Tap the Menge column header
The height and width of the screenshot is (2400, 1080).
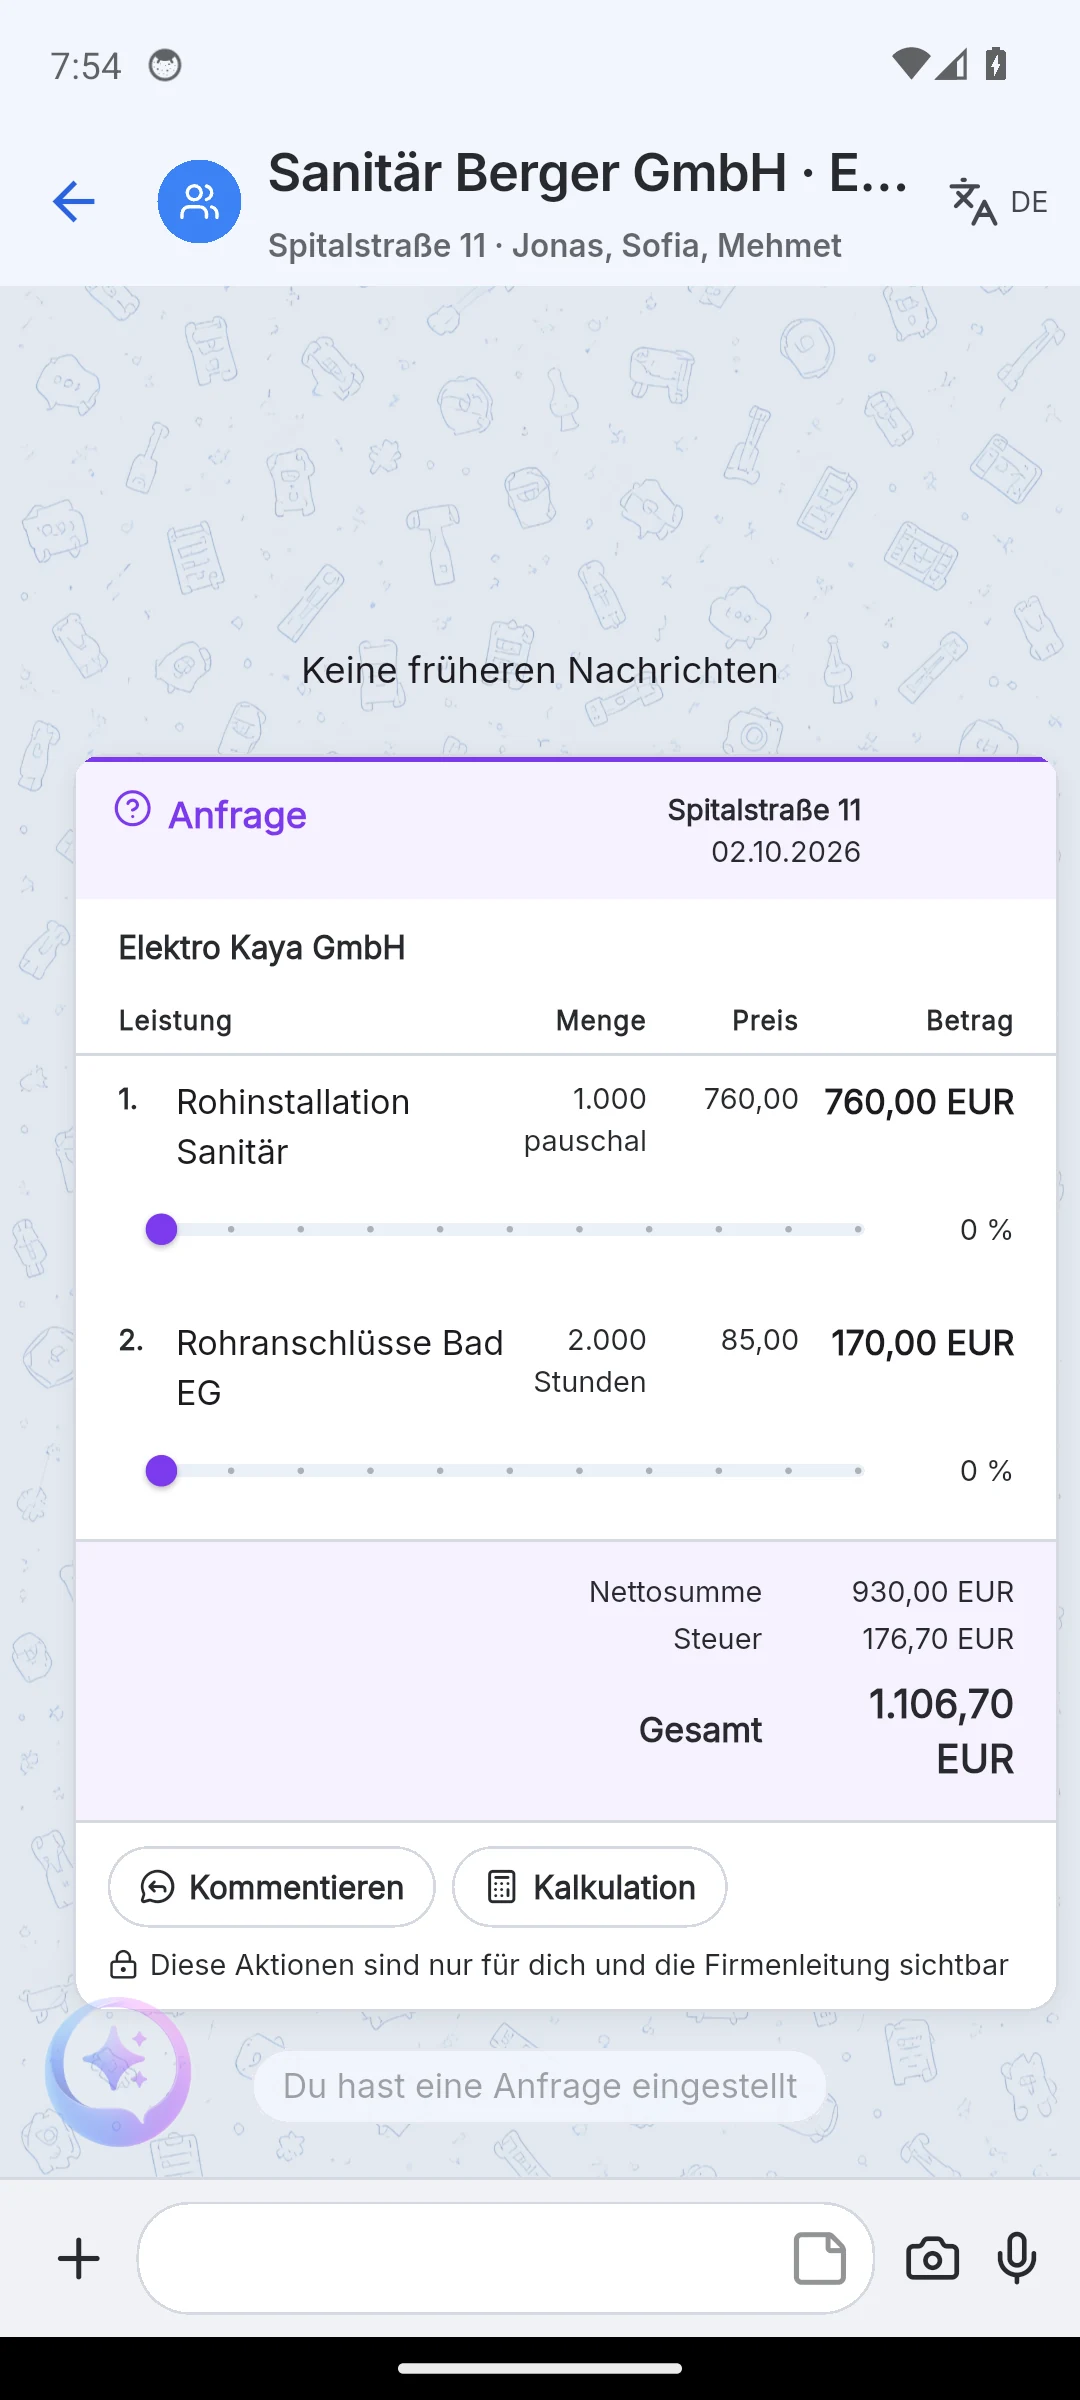coord(601,1020)
